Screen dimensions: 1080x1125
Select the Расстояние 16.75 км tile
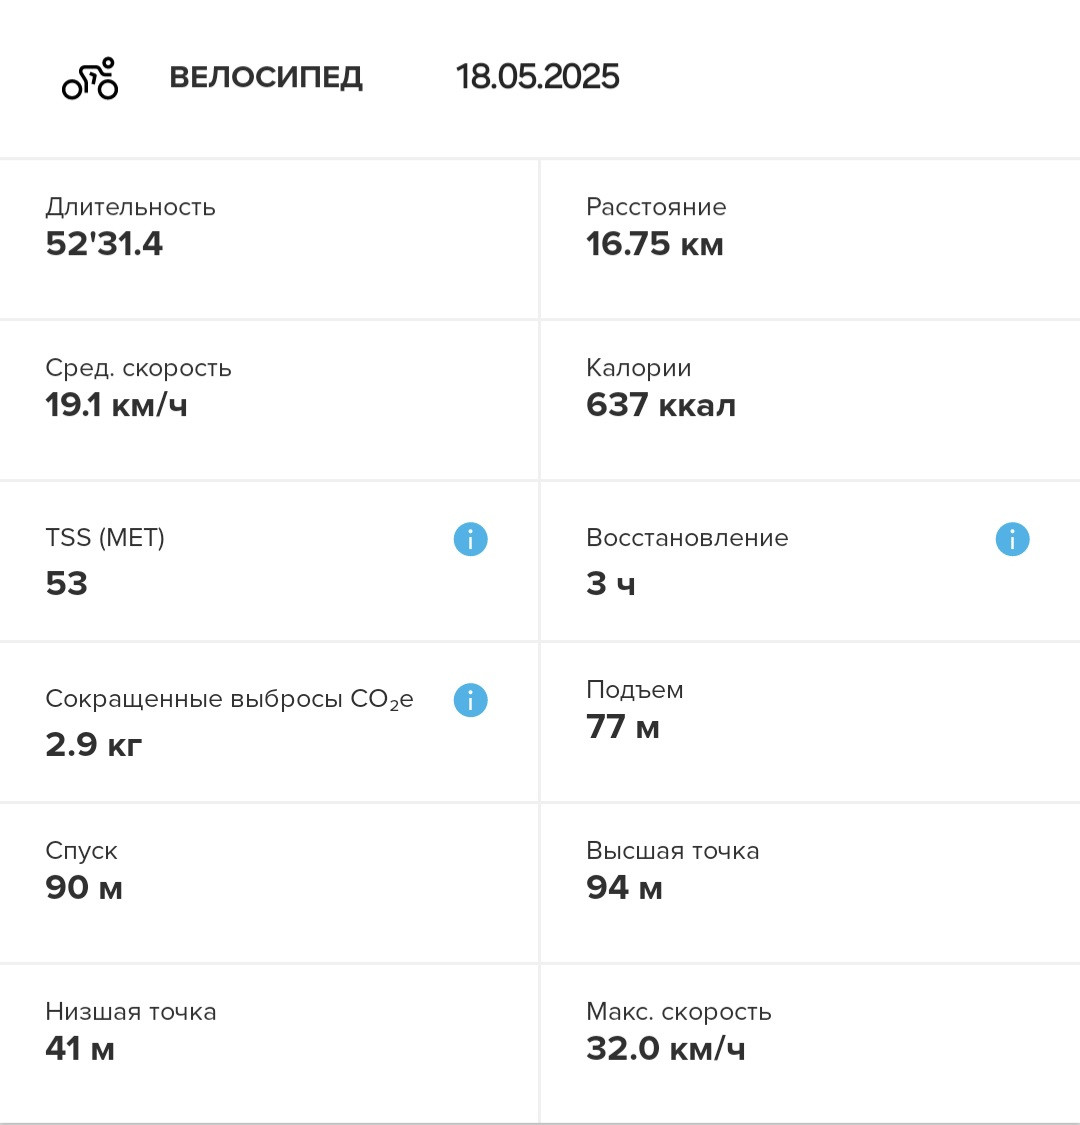coord(810,240)
